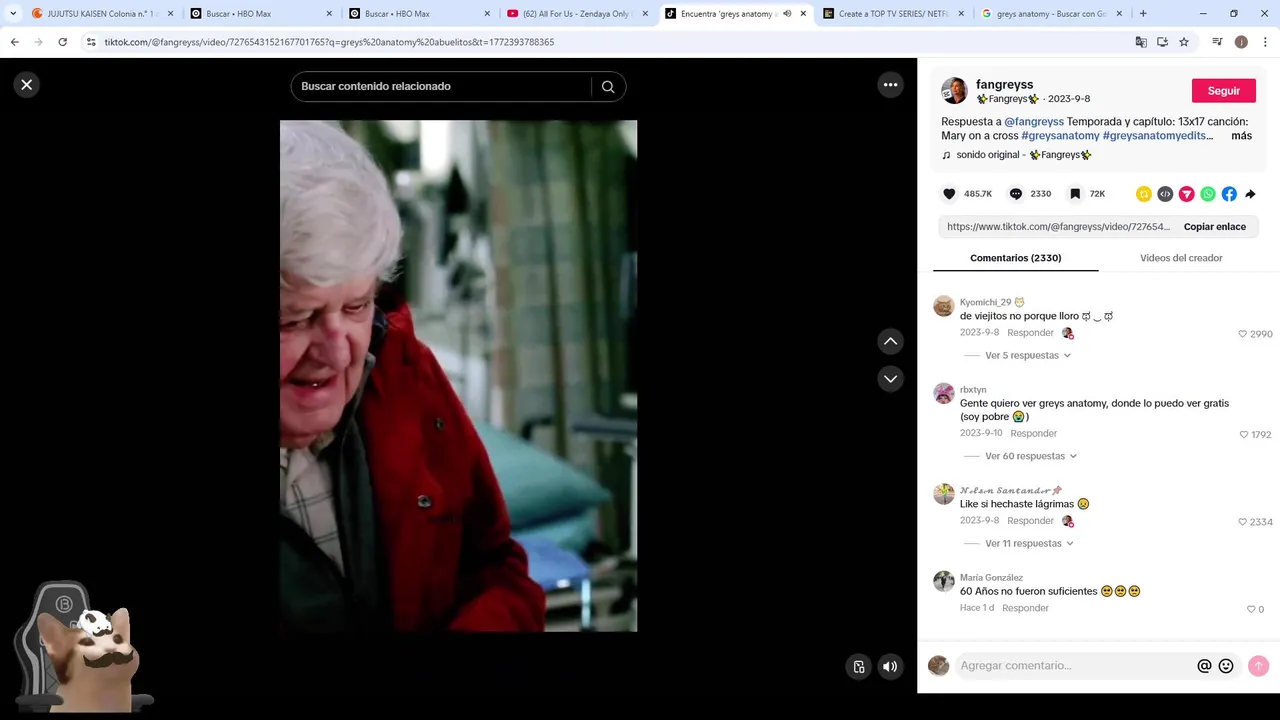Viewport: 1280px width, 720px height.
Task: Follow fangreyss with Seguir button
Action: [1224, 91]
